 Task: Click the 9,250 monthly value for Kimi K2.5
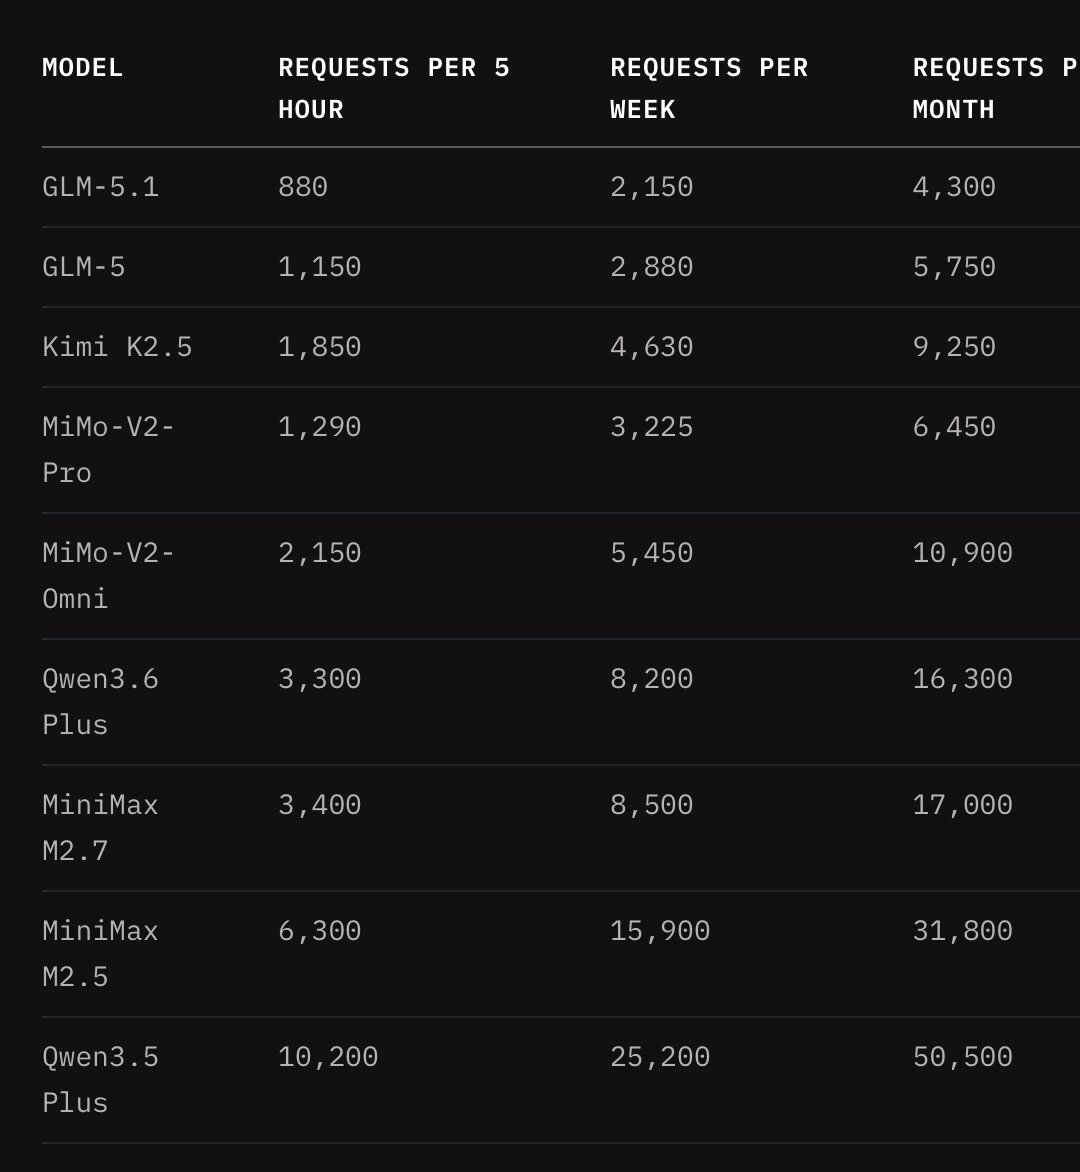click(954, 347)
